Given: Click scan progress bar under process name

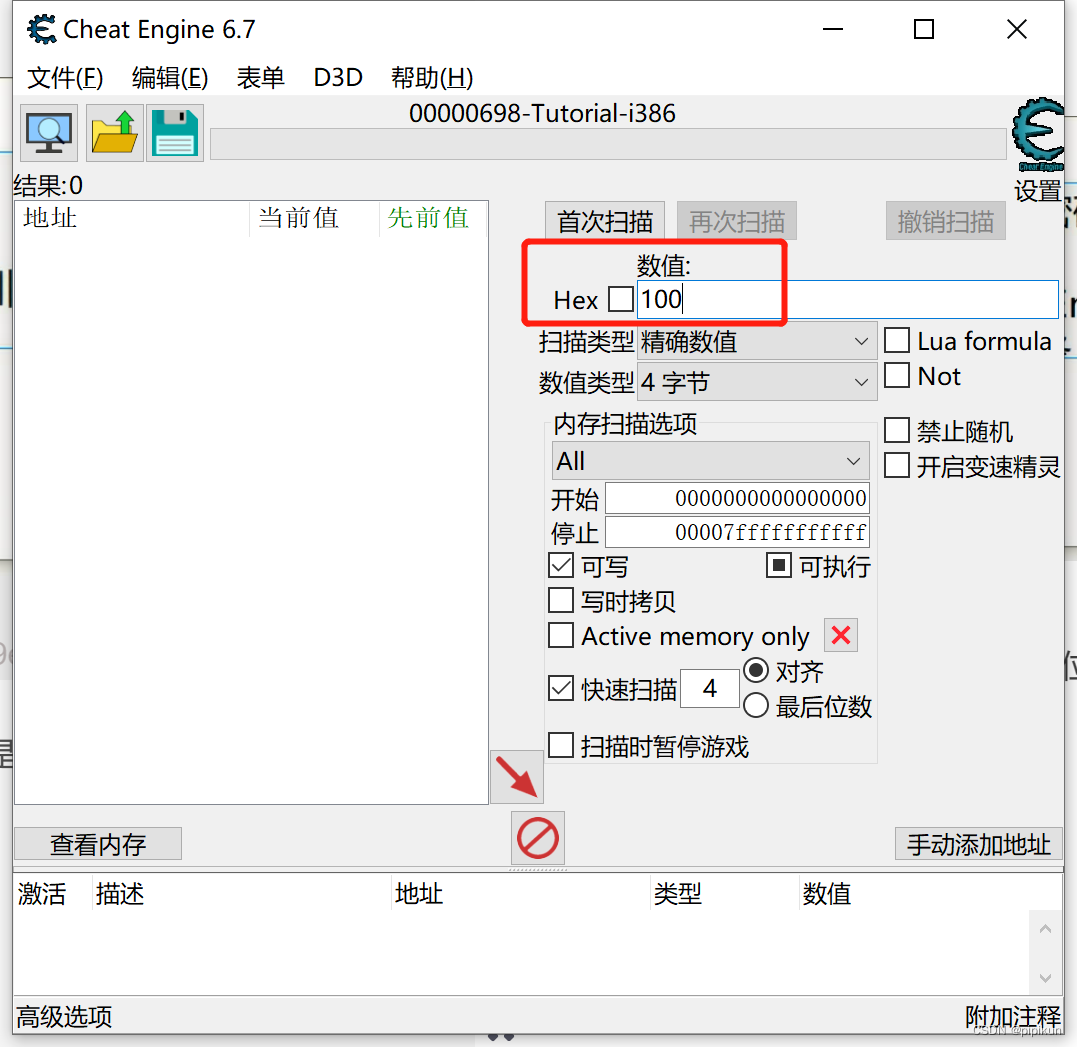Looking at the screenshot, I should (x=608, y=144).
